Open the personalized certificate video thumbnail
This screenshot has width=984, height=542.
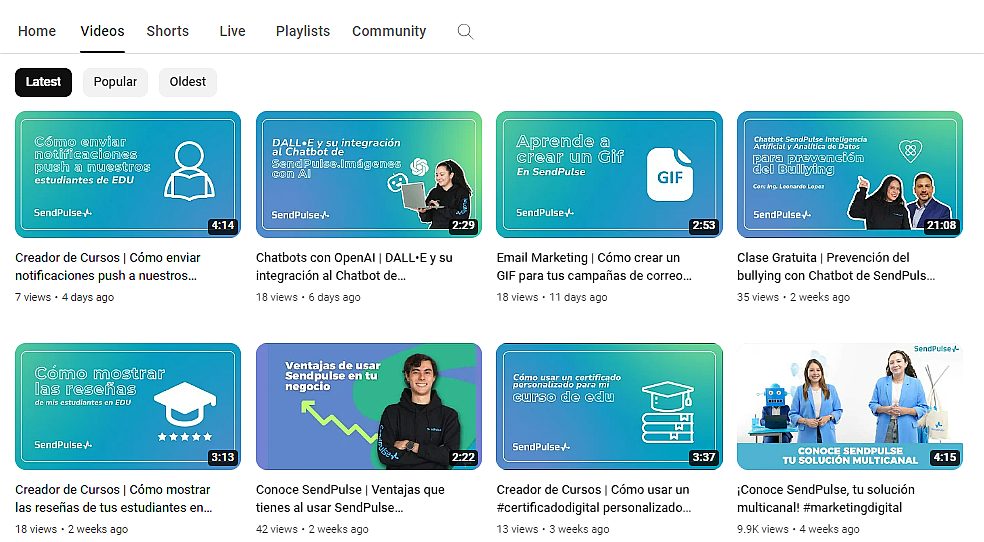(x=609, y=406)
